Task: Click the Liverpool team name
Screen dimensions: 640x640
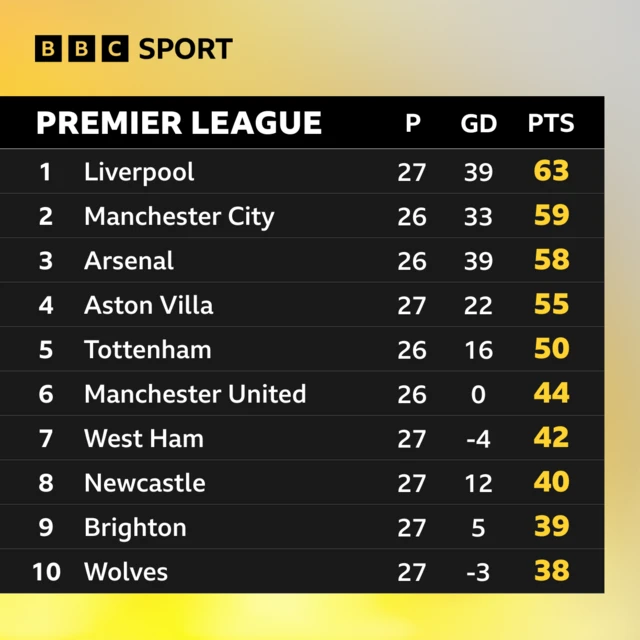Action: coord(139,172)
